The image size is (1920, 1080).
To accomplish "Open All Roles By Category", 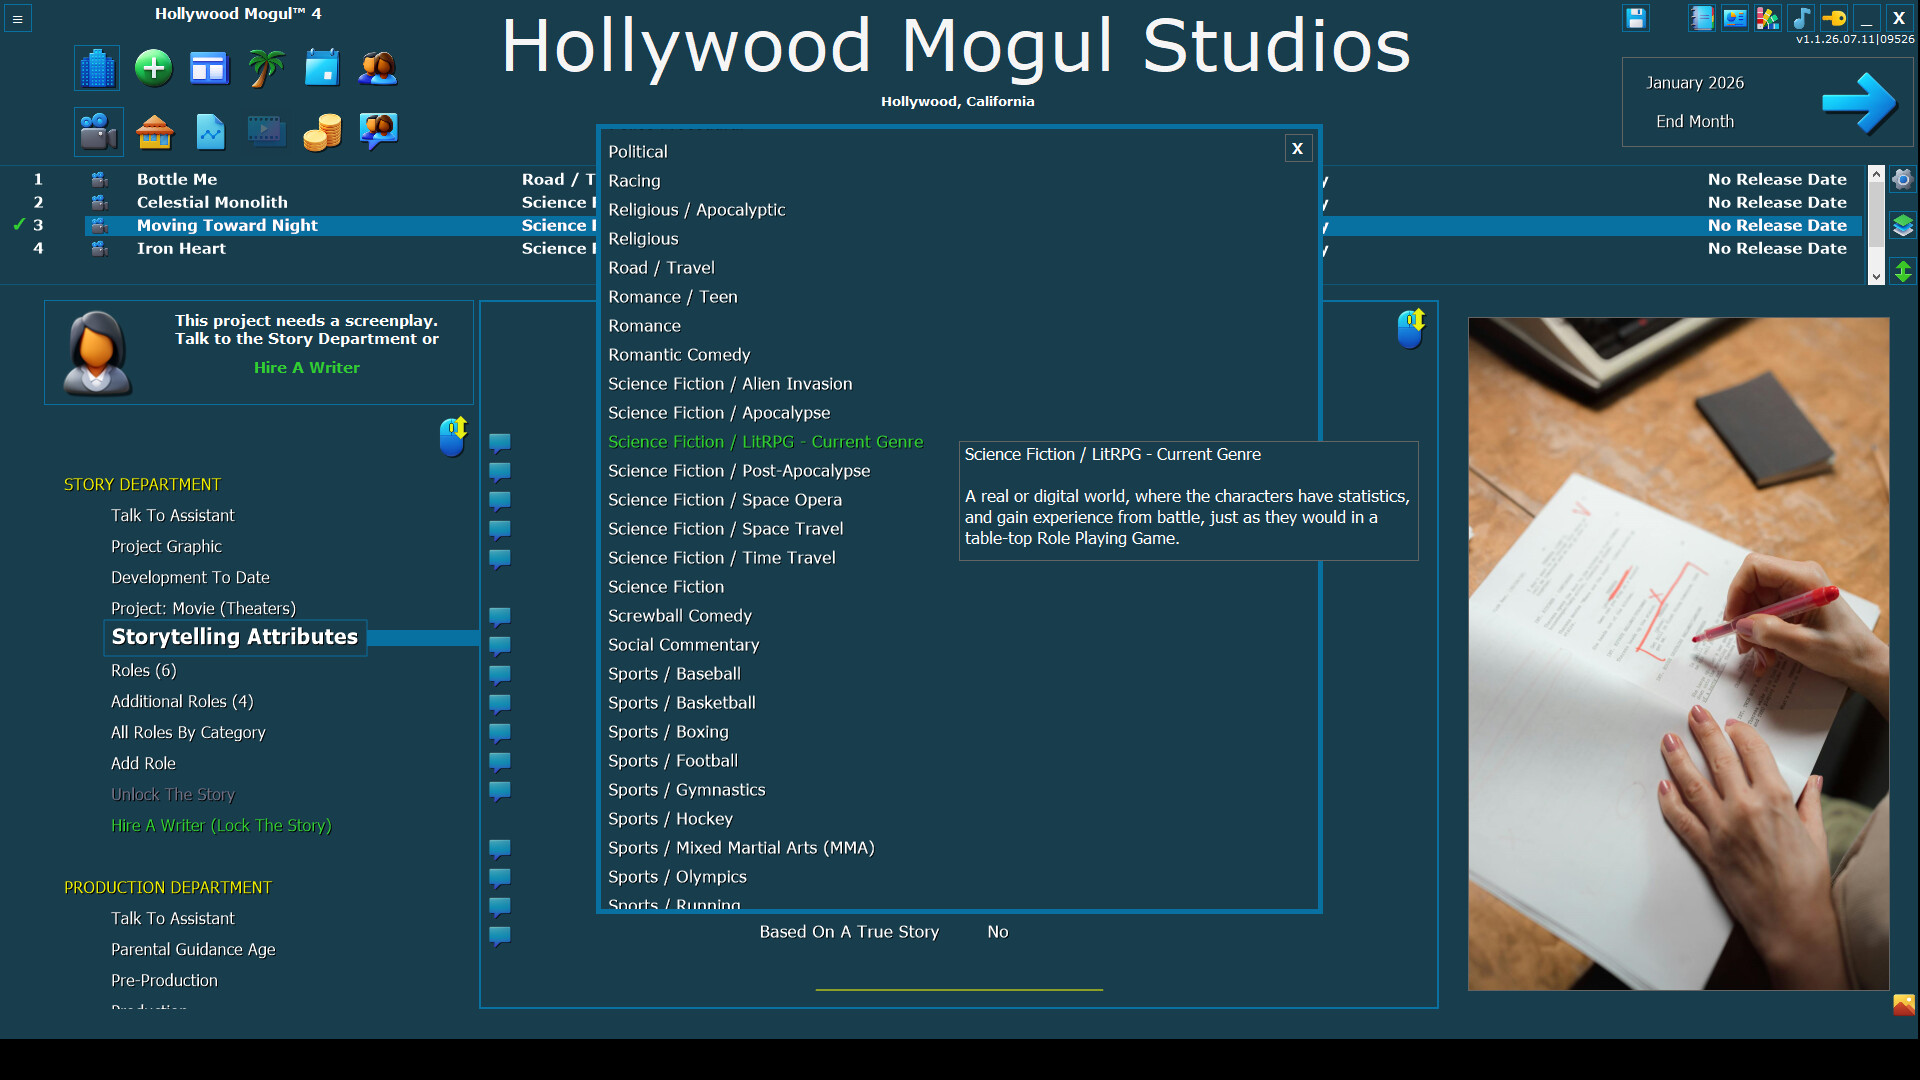I will pos(188,732).
